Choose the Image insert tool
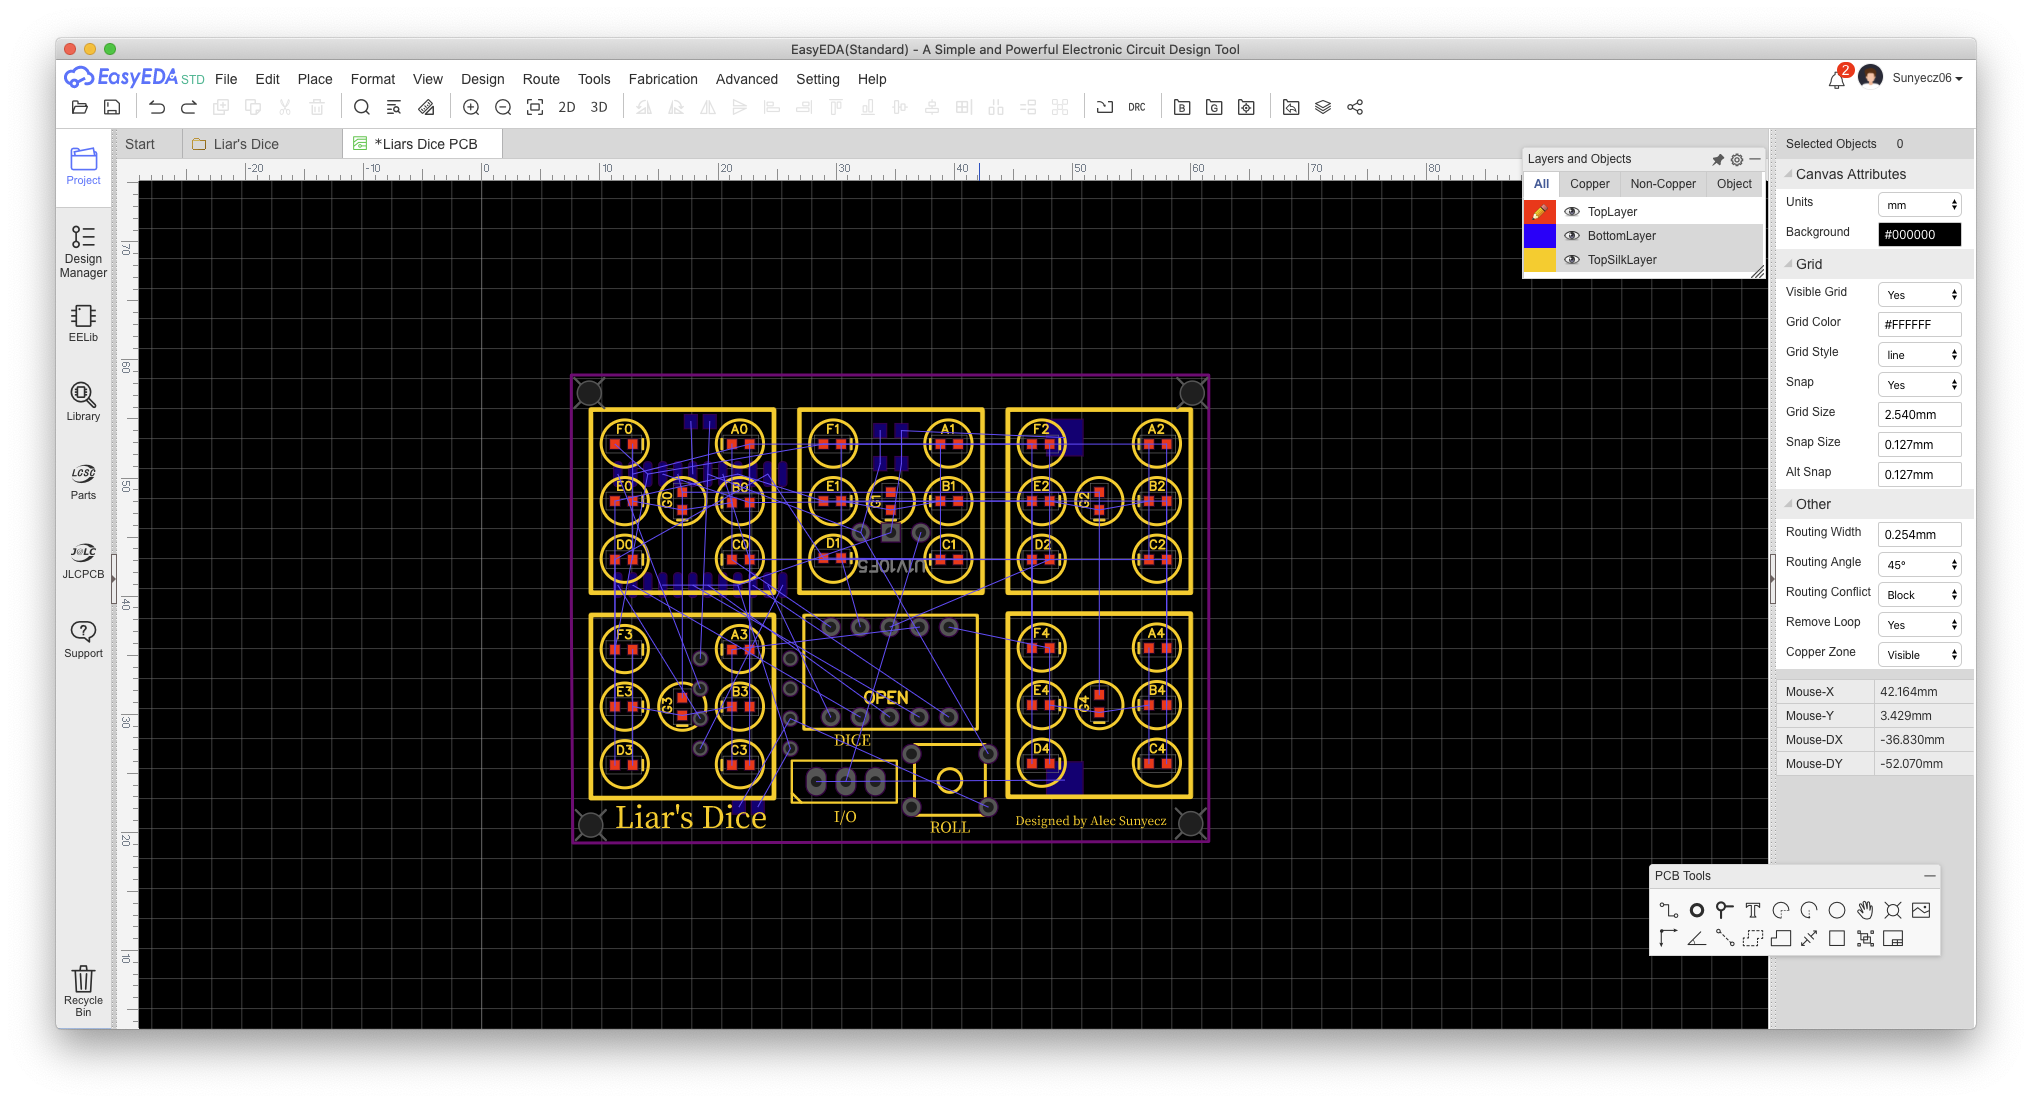 click(x=1920, y=910)
